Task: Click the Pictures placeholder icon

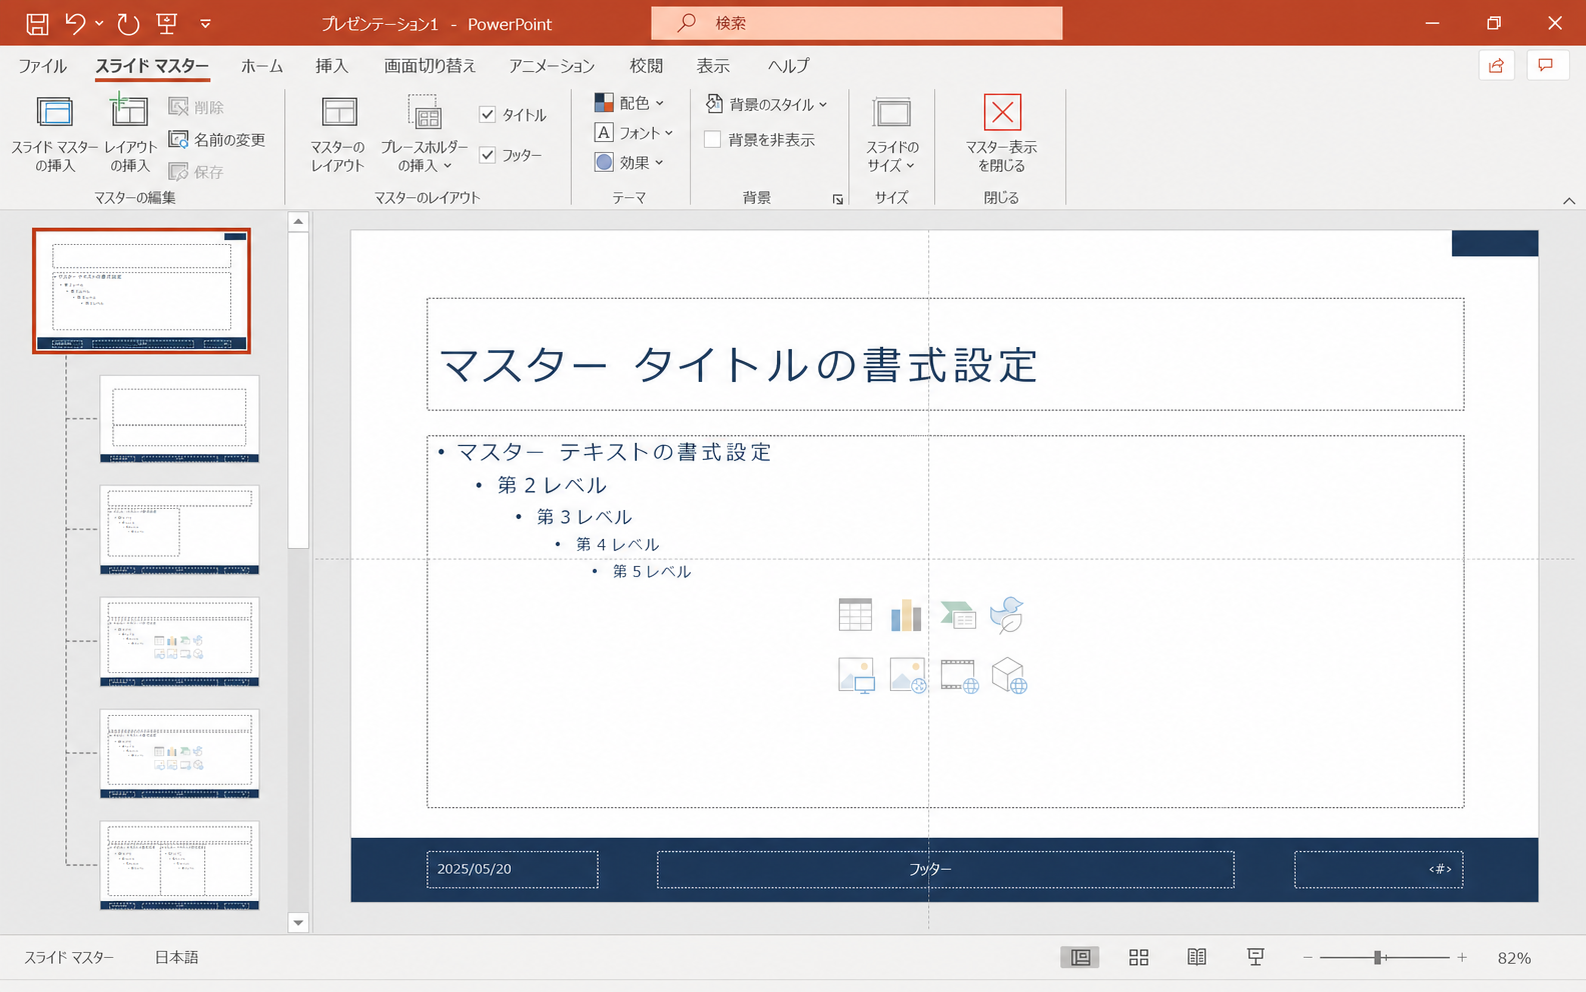Action: click(856, 675)
